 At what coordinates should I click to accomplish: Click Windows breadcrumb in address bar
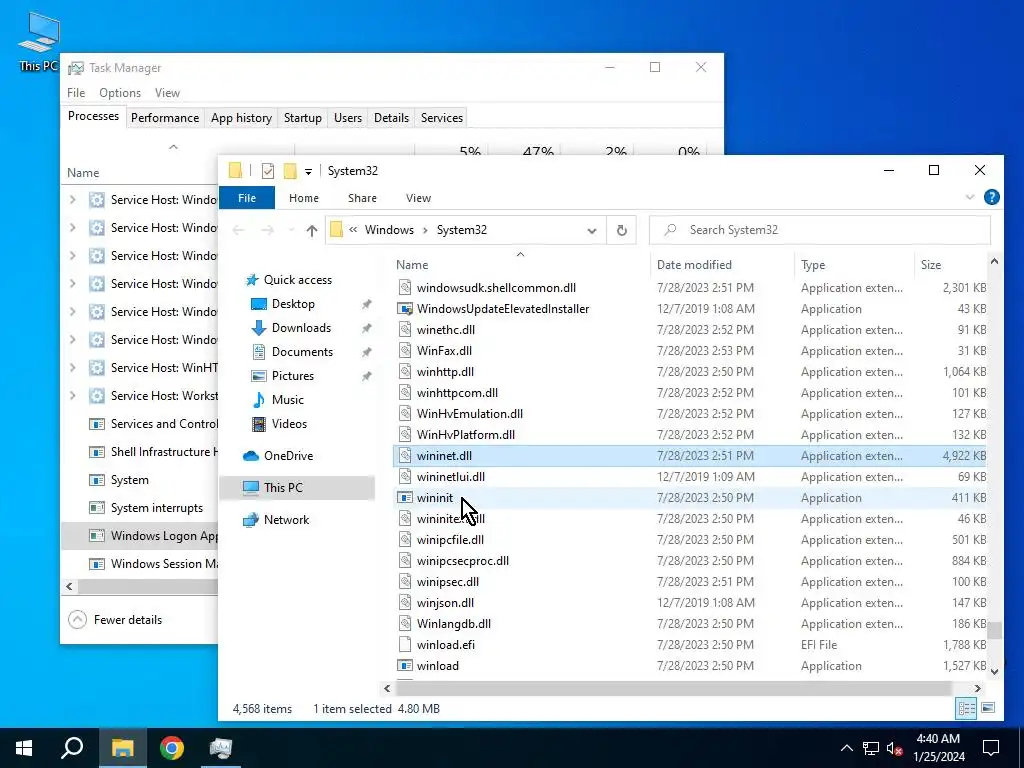click(x=389, y=230)
